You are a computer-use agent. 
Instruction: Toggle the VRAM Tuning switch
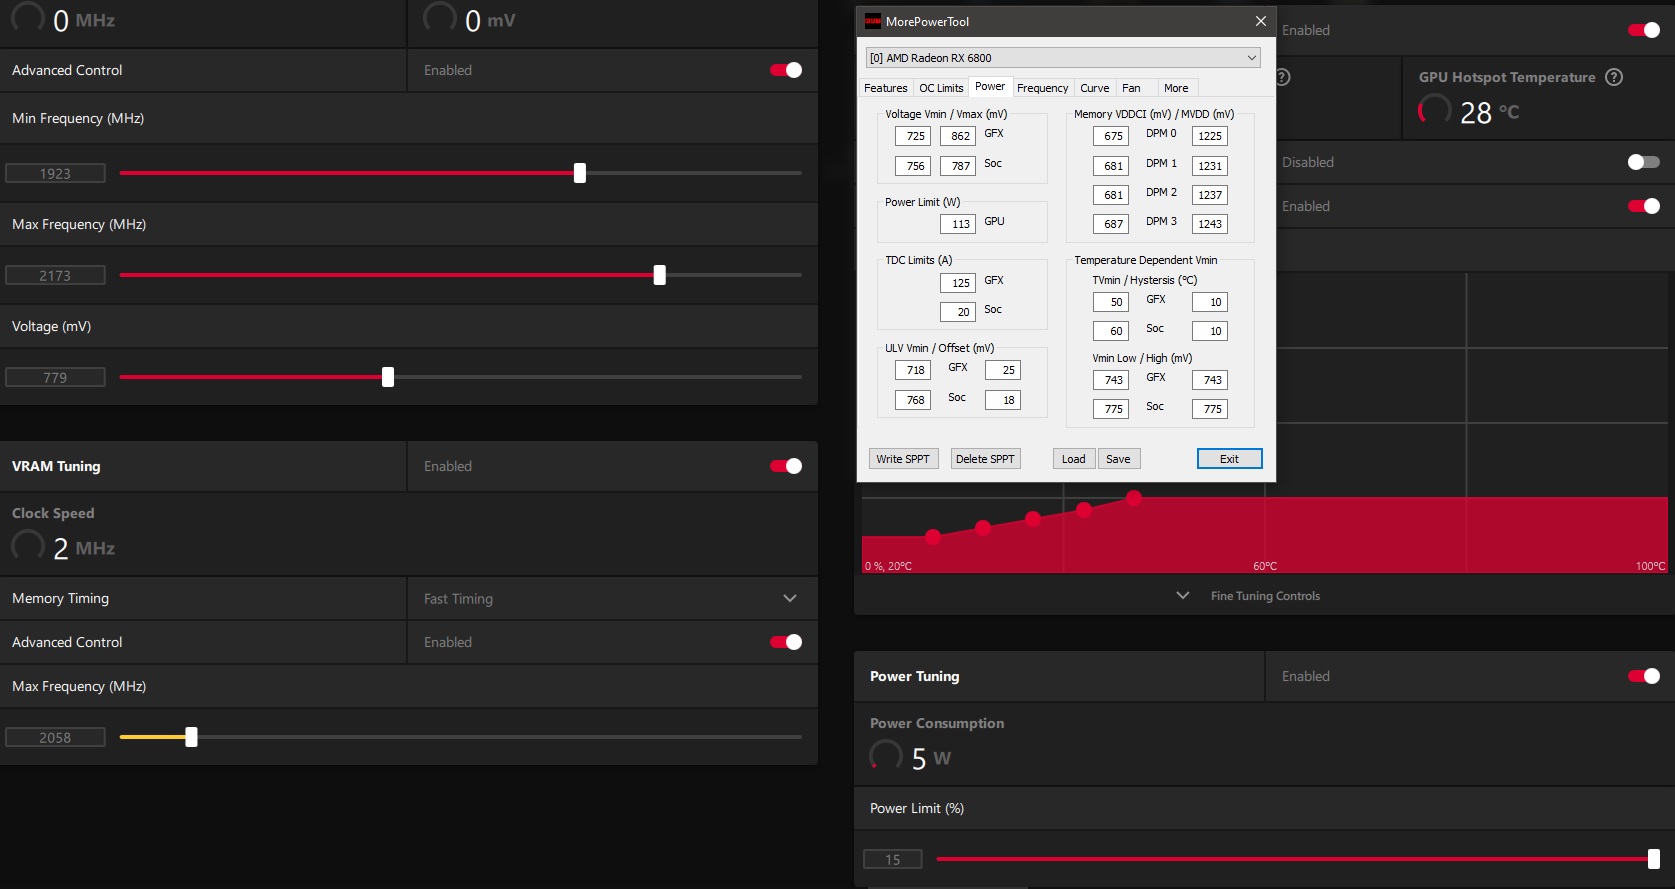point(786,466)
